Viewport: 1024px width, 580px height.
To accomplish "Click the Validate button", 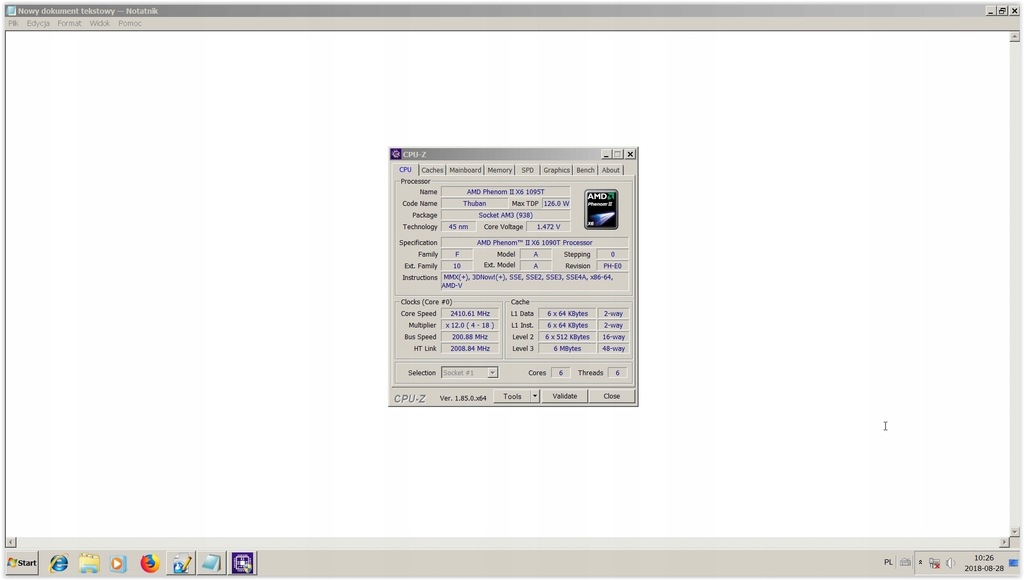I will click(x=565, y=396).
